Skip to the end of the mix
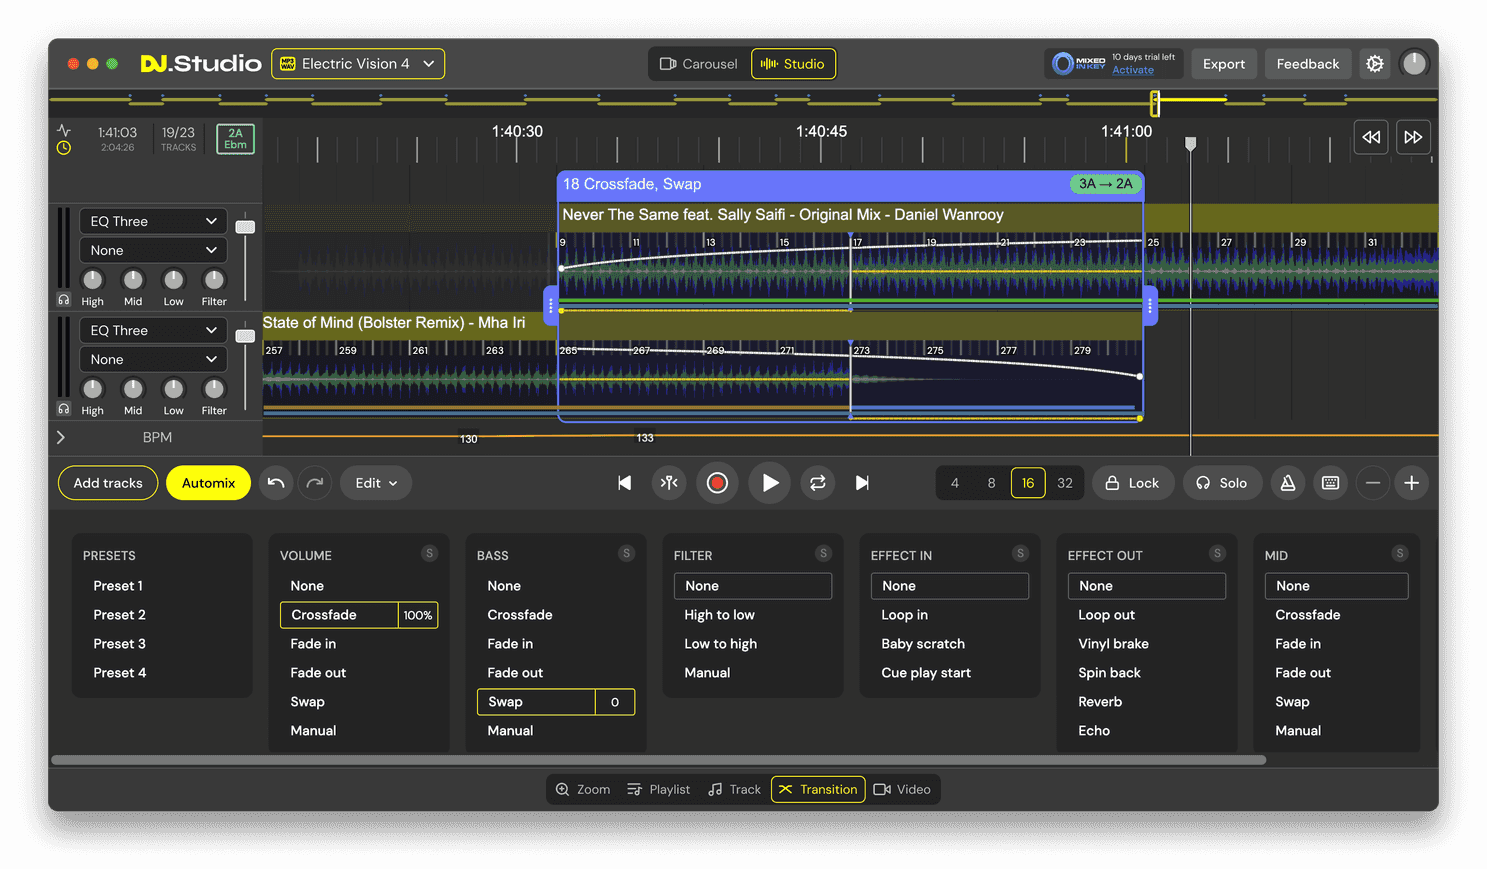 click(x=861, y=483)
